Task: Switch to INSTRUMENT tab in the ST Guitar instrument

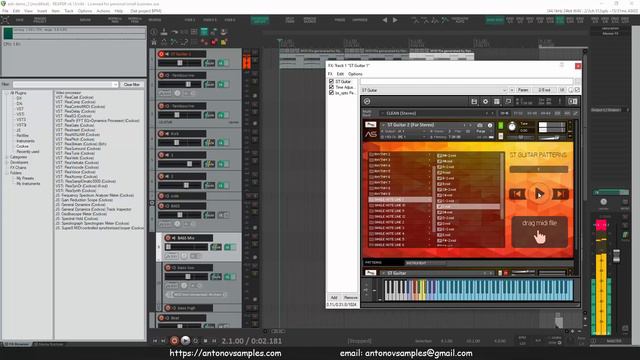Action: tap(416, 263)
